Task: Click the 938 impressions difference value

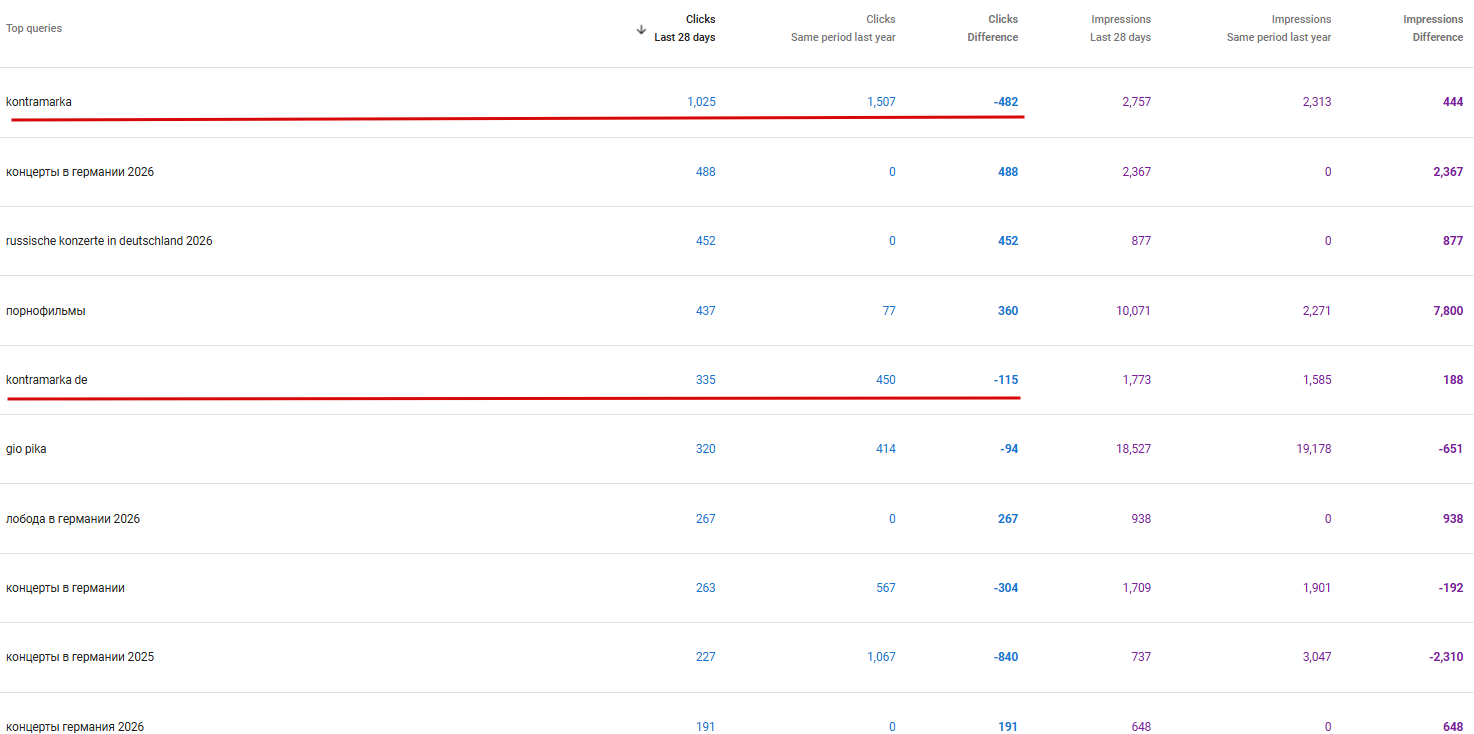Action: (x=1453, y=519)
